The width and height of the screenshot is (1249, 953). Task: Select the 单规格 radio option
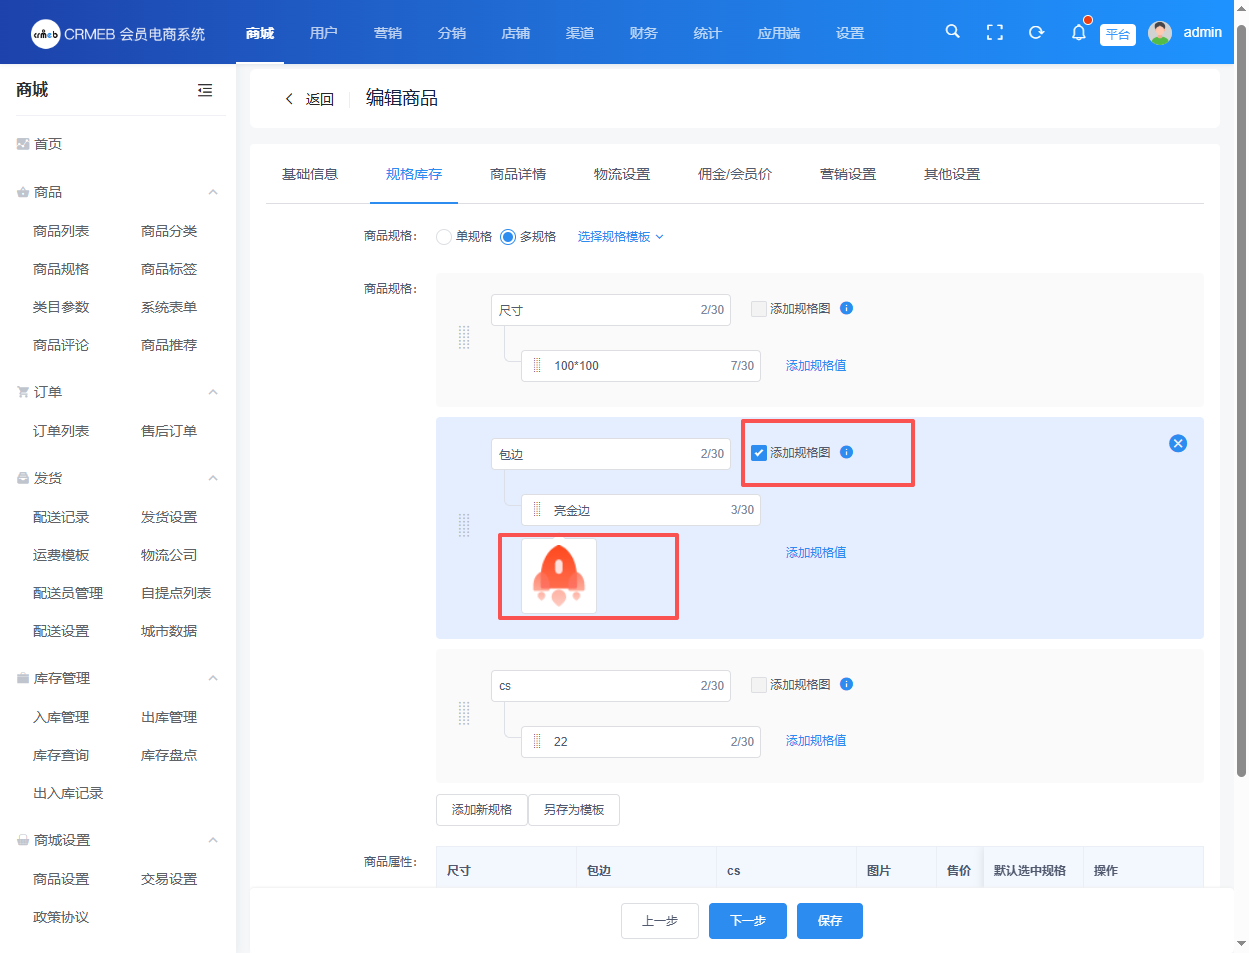pyautogui.click(x=445, y=237)
